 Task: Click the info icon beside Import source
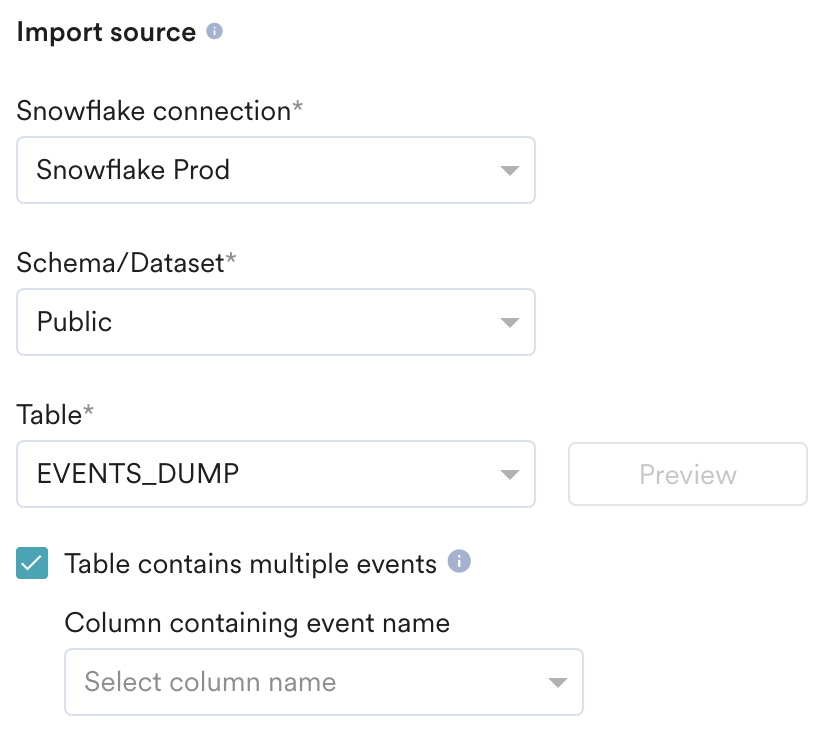(214, 32)
